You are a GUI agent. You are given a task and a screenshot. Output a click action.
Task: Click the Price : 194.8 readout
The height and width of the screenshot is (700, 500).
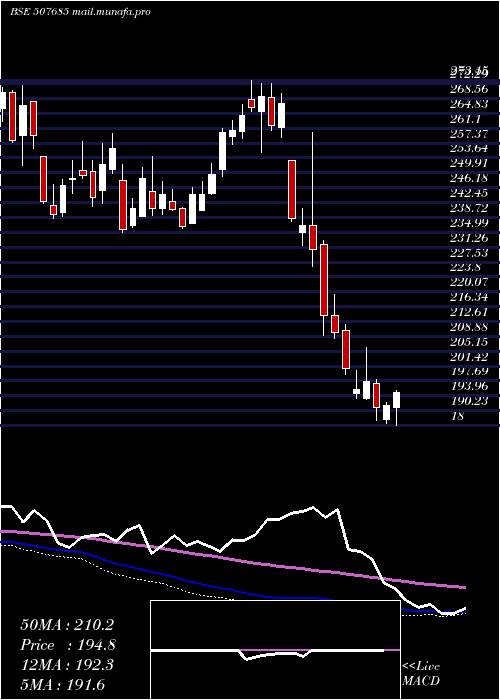pyautogui.click(x=68, y=645)
